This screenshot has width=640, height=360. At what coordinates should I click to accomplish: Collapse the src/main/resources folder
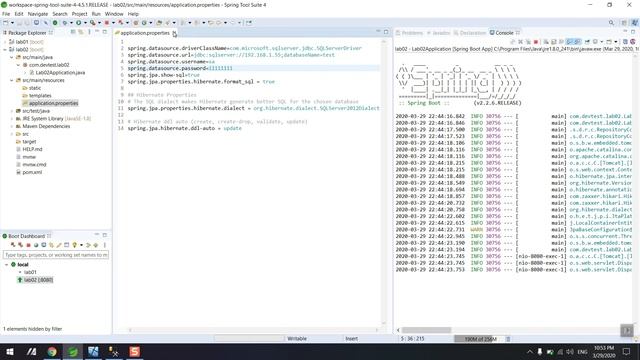tap(12, 80)
